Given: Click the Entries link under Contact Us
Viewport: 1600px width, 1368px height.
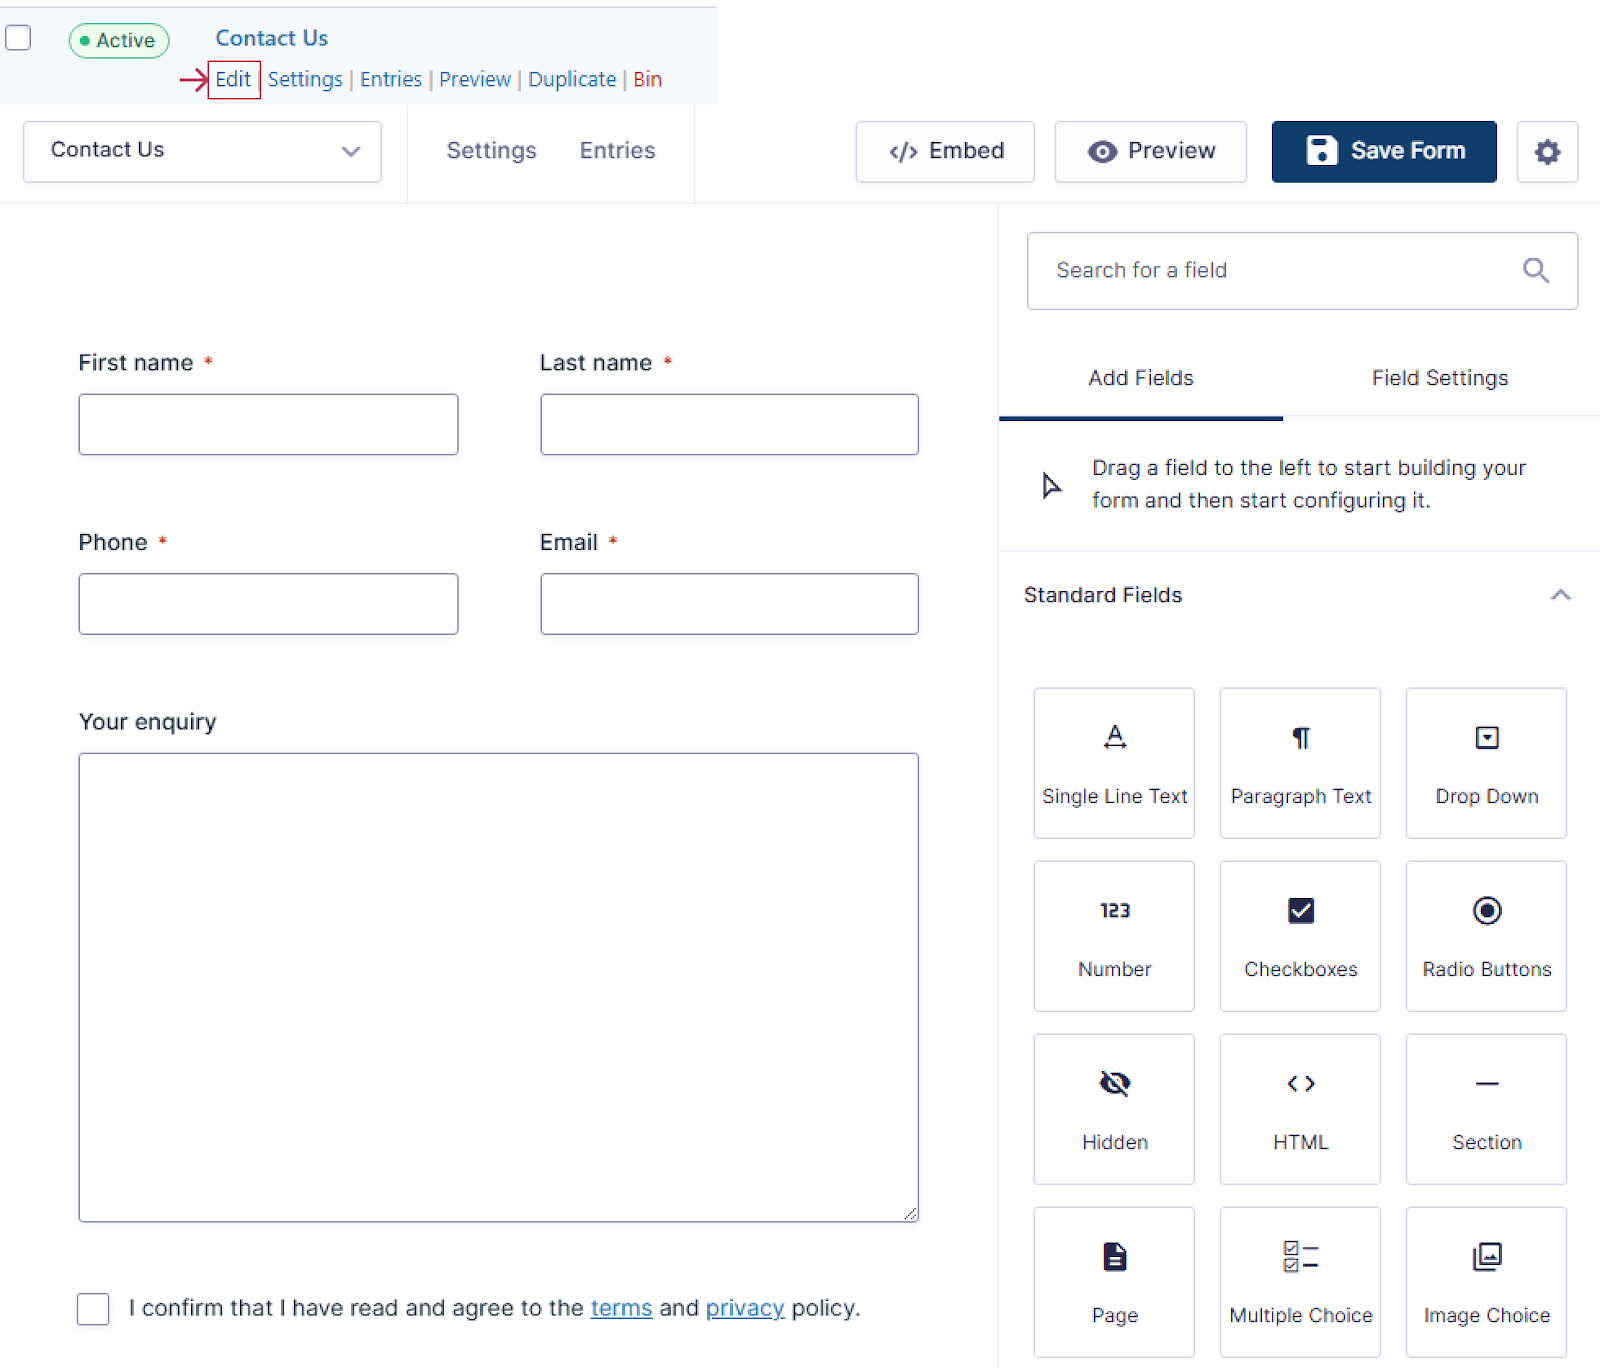Looking at the screenshot, I should 391,79.
